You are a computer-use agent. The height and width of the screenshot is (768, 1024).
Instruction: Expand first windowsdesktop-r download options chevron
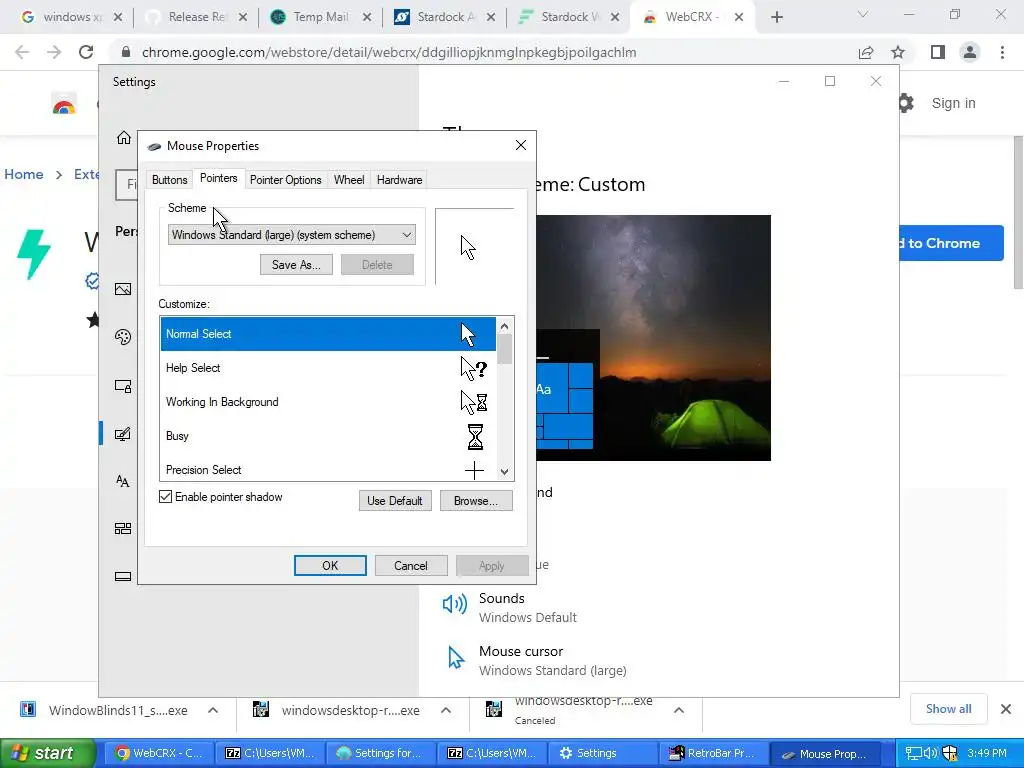pos(446,711)
